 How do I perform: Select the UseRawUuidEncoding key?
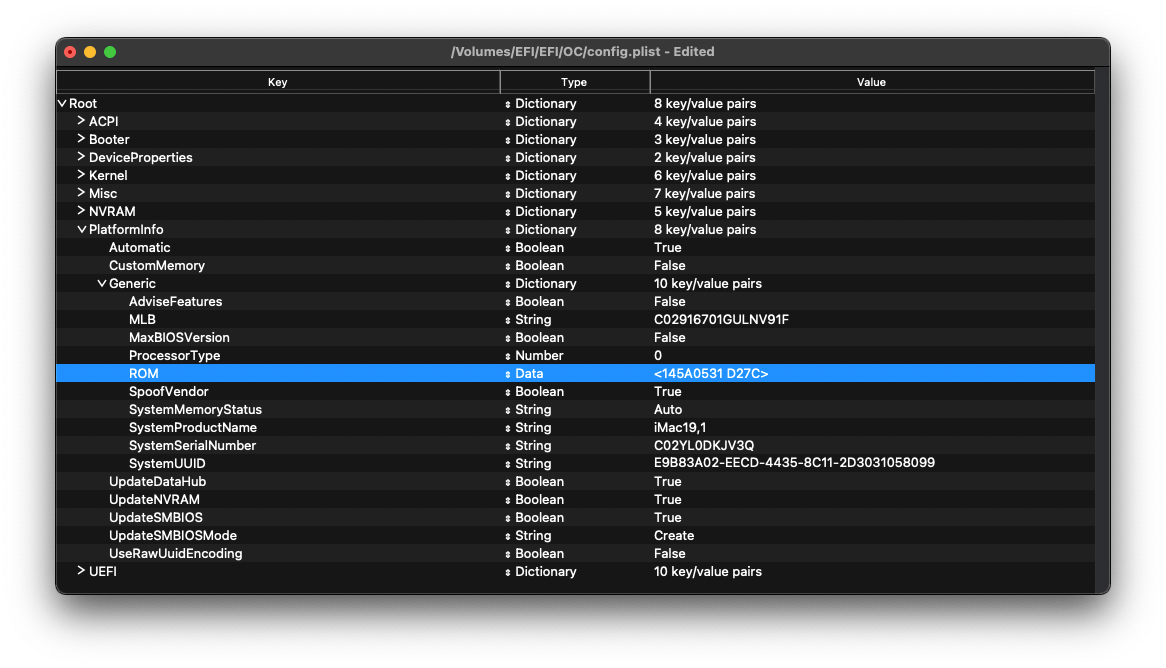[x=175, y=553]
